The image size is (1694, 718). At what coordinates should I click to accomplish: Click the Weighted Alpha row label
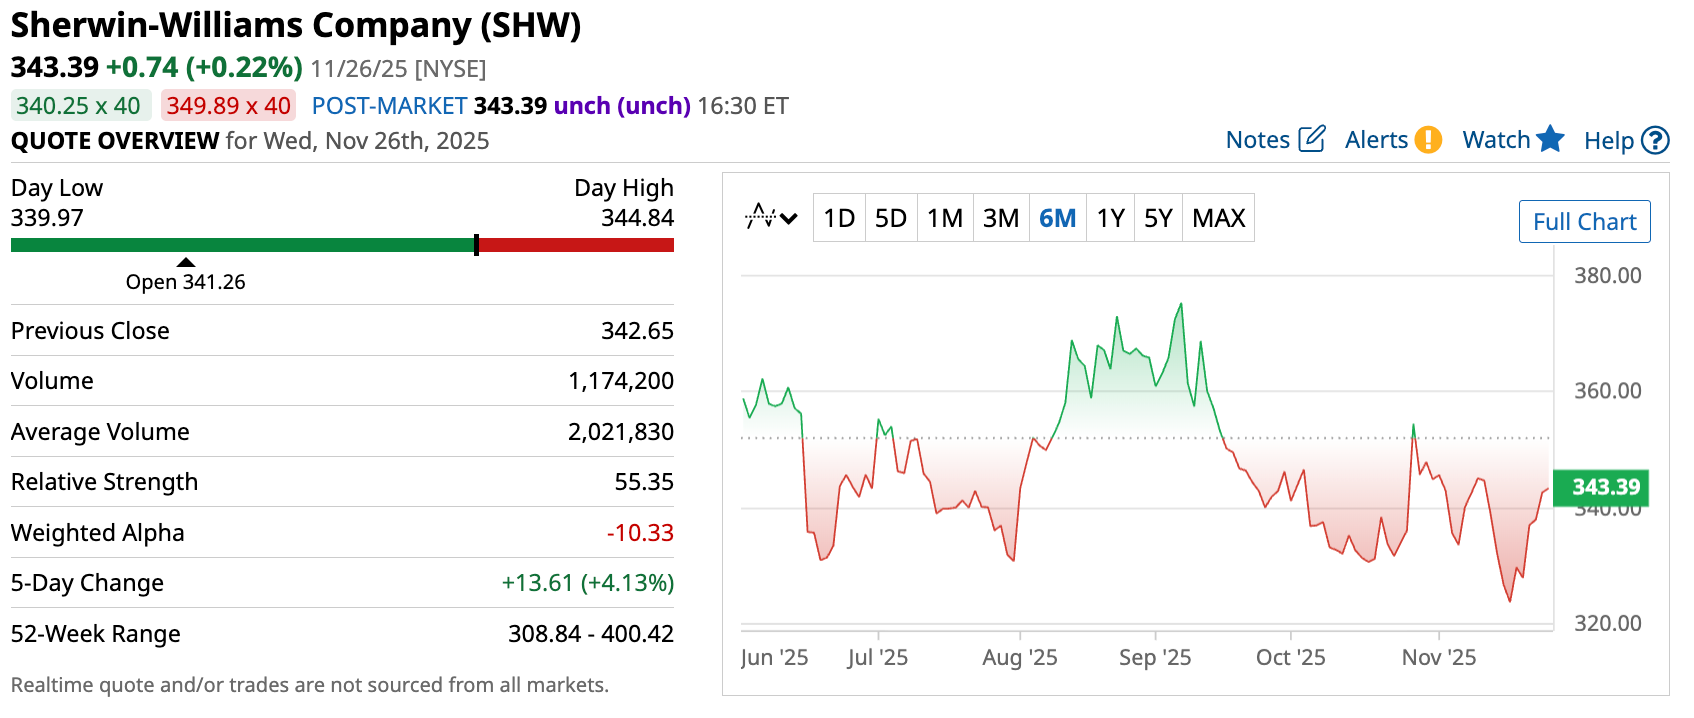[x=98, y=533]
